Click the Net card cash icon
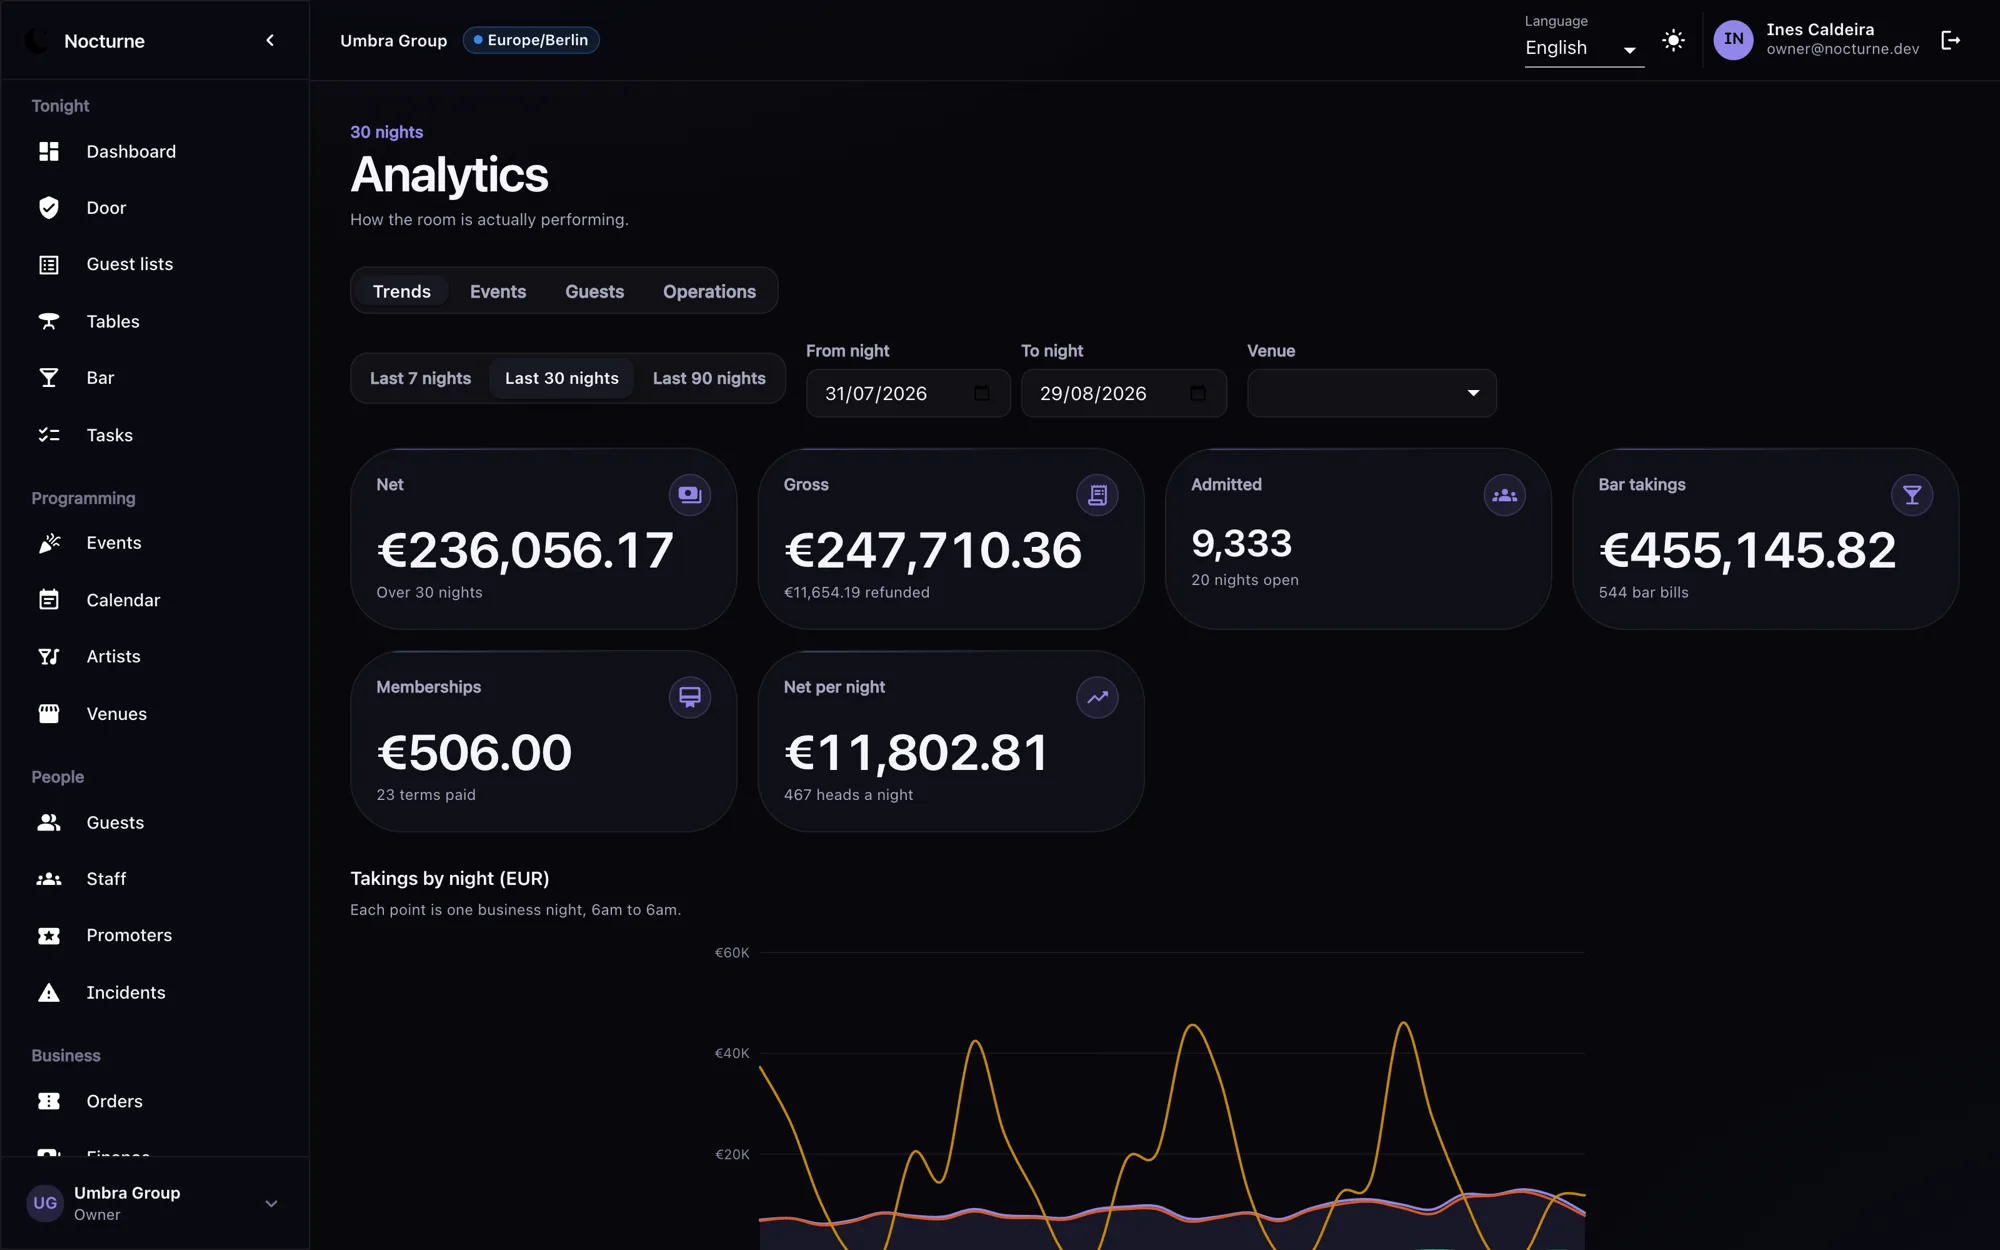 tap(690, 495)
